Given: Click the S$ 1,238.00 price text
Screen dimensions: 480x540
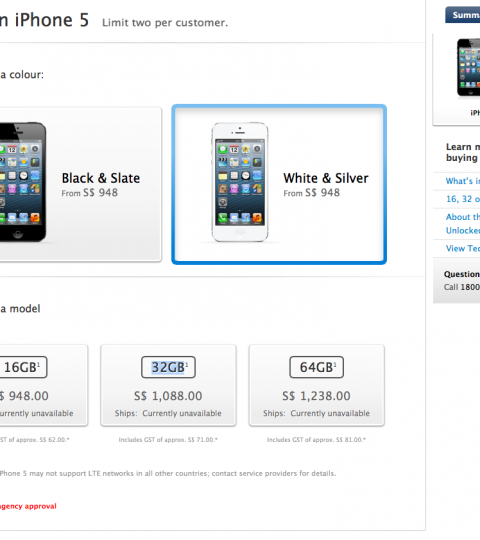Looking at the screenshot, I should click(316, 396).
